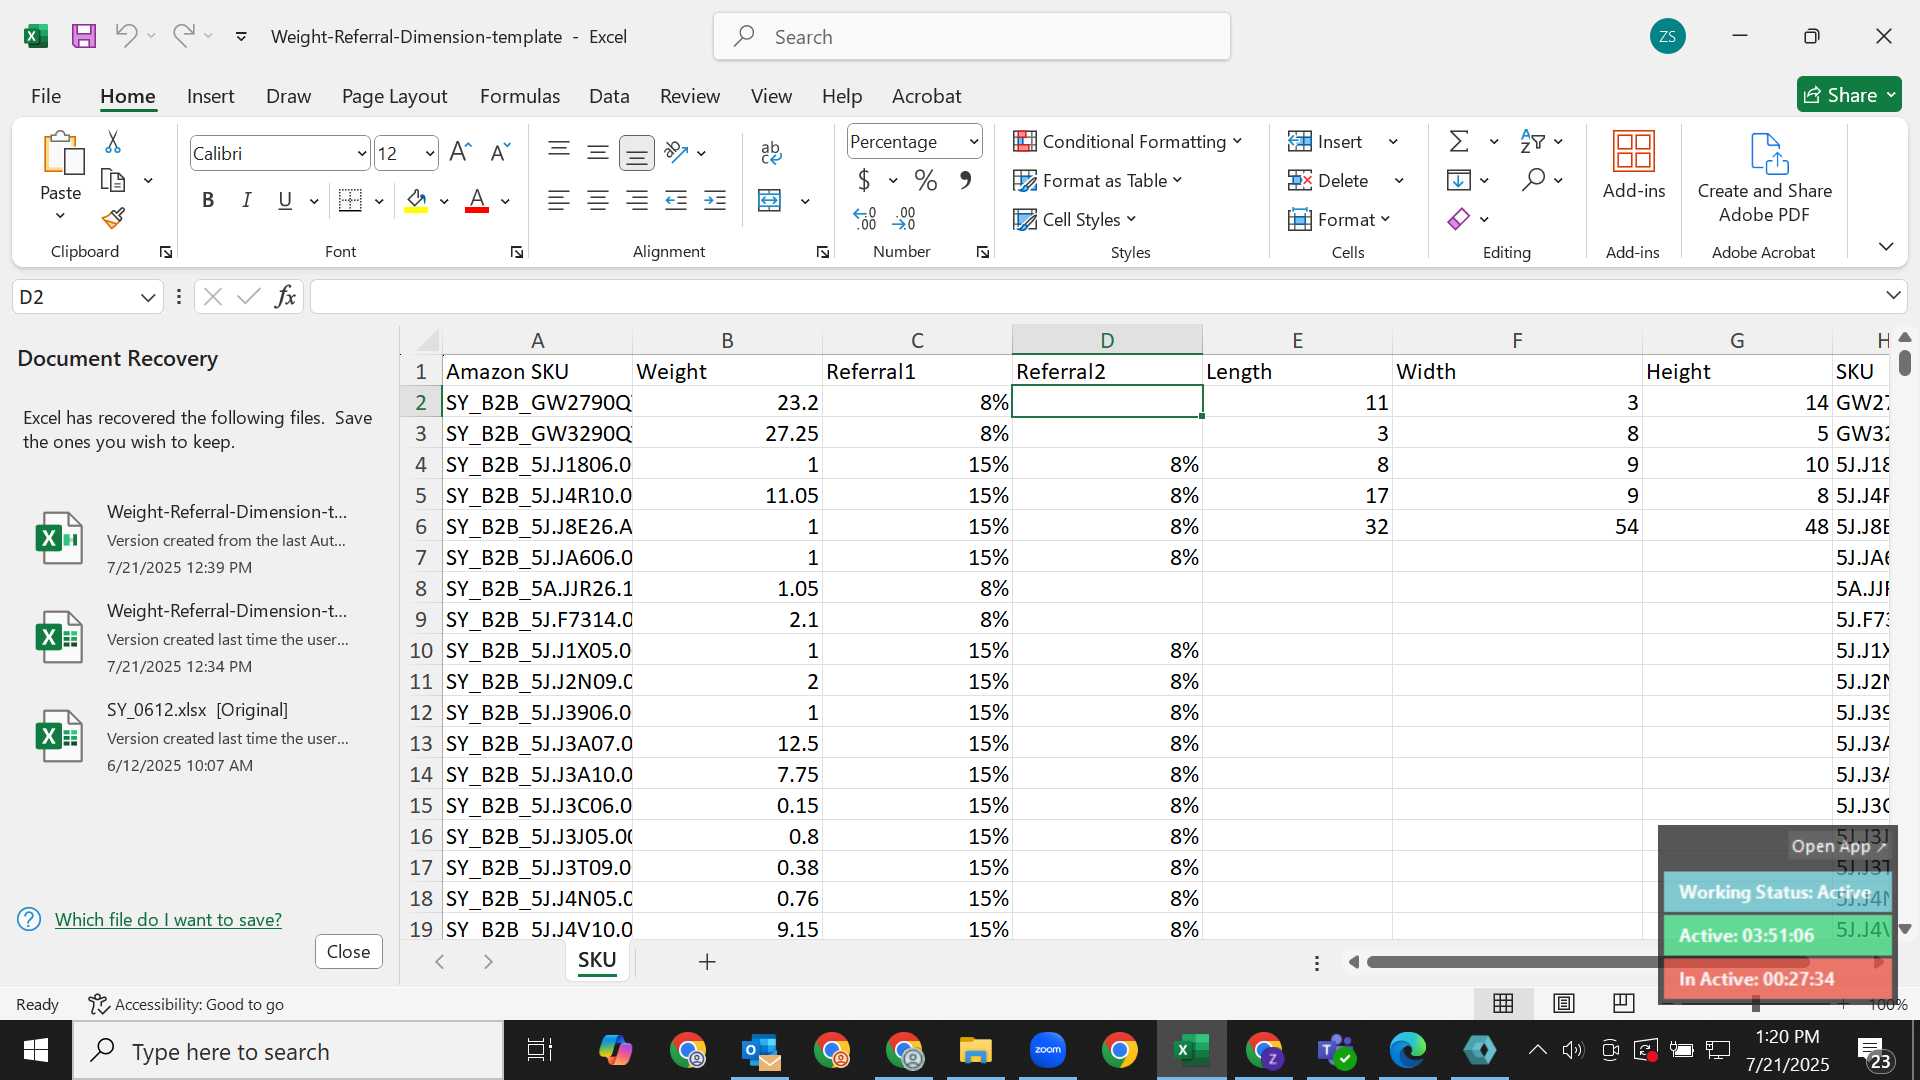
Task: Open the Calibri font name dropdown
Action: point(362,154)
